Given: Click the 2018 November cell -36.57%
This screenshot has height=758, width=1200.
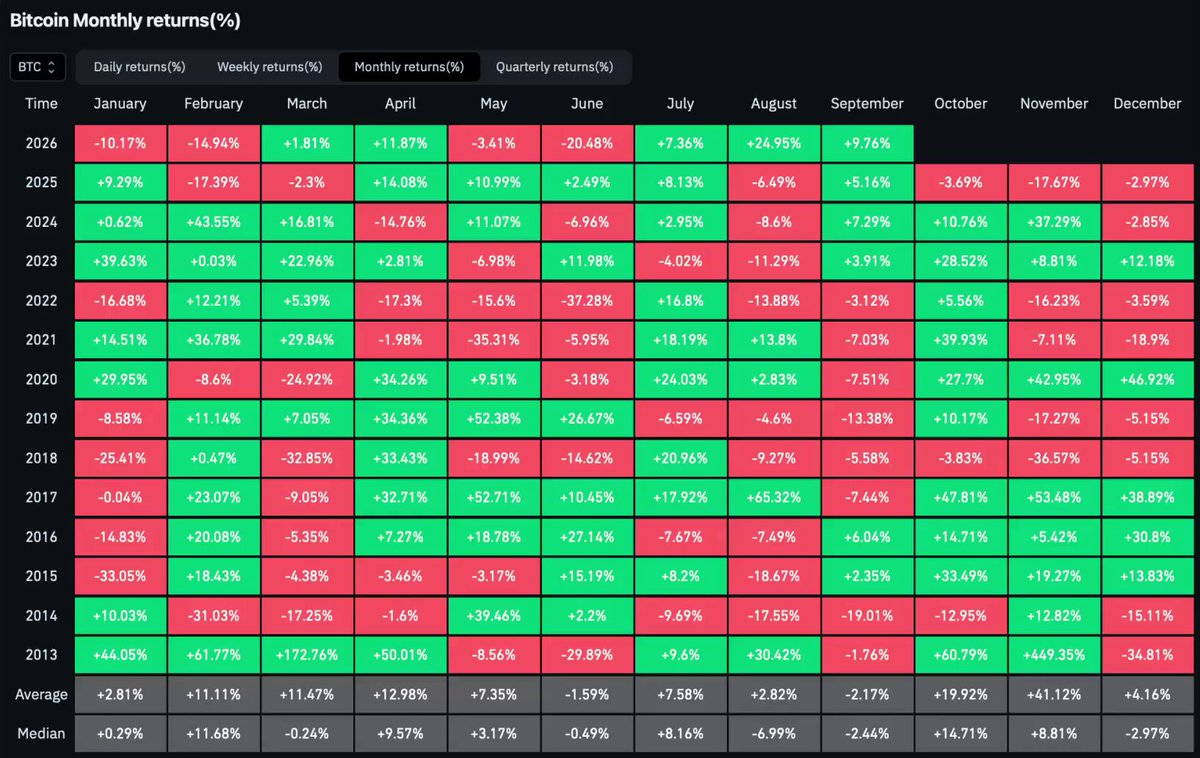Looking at the screenshot, I should click(1054, 458).
